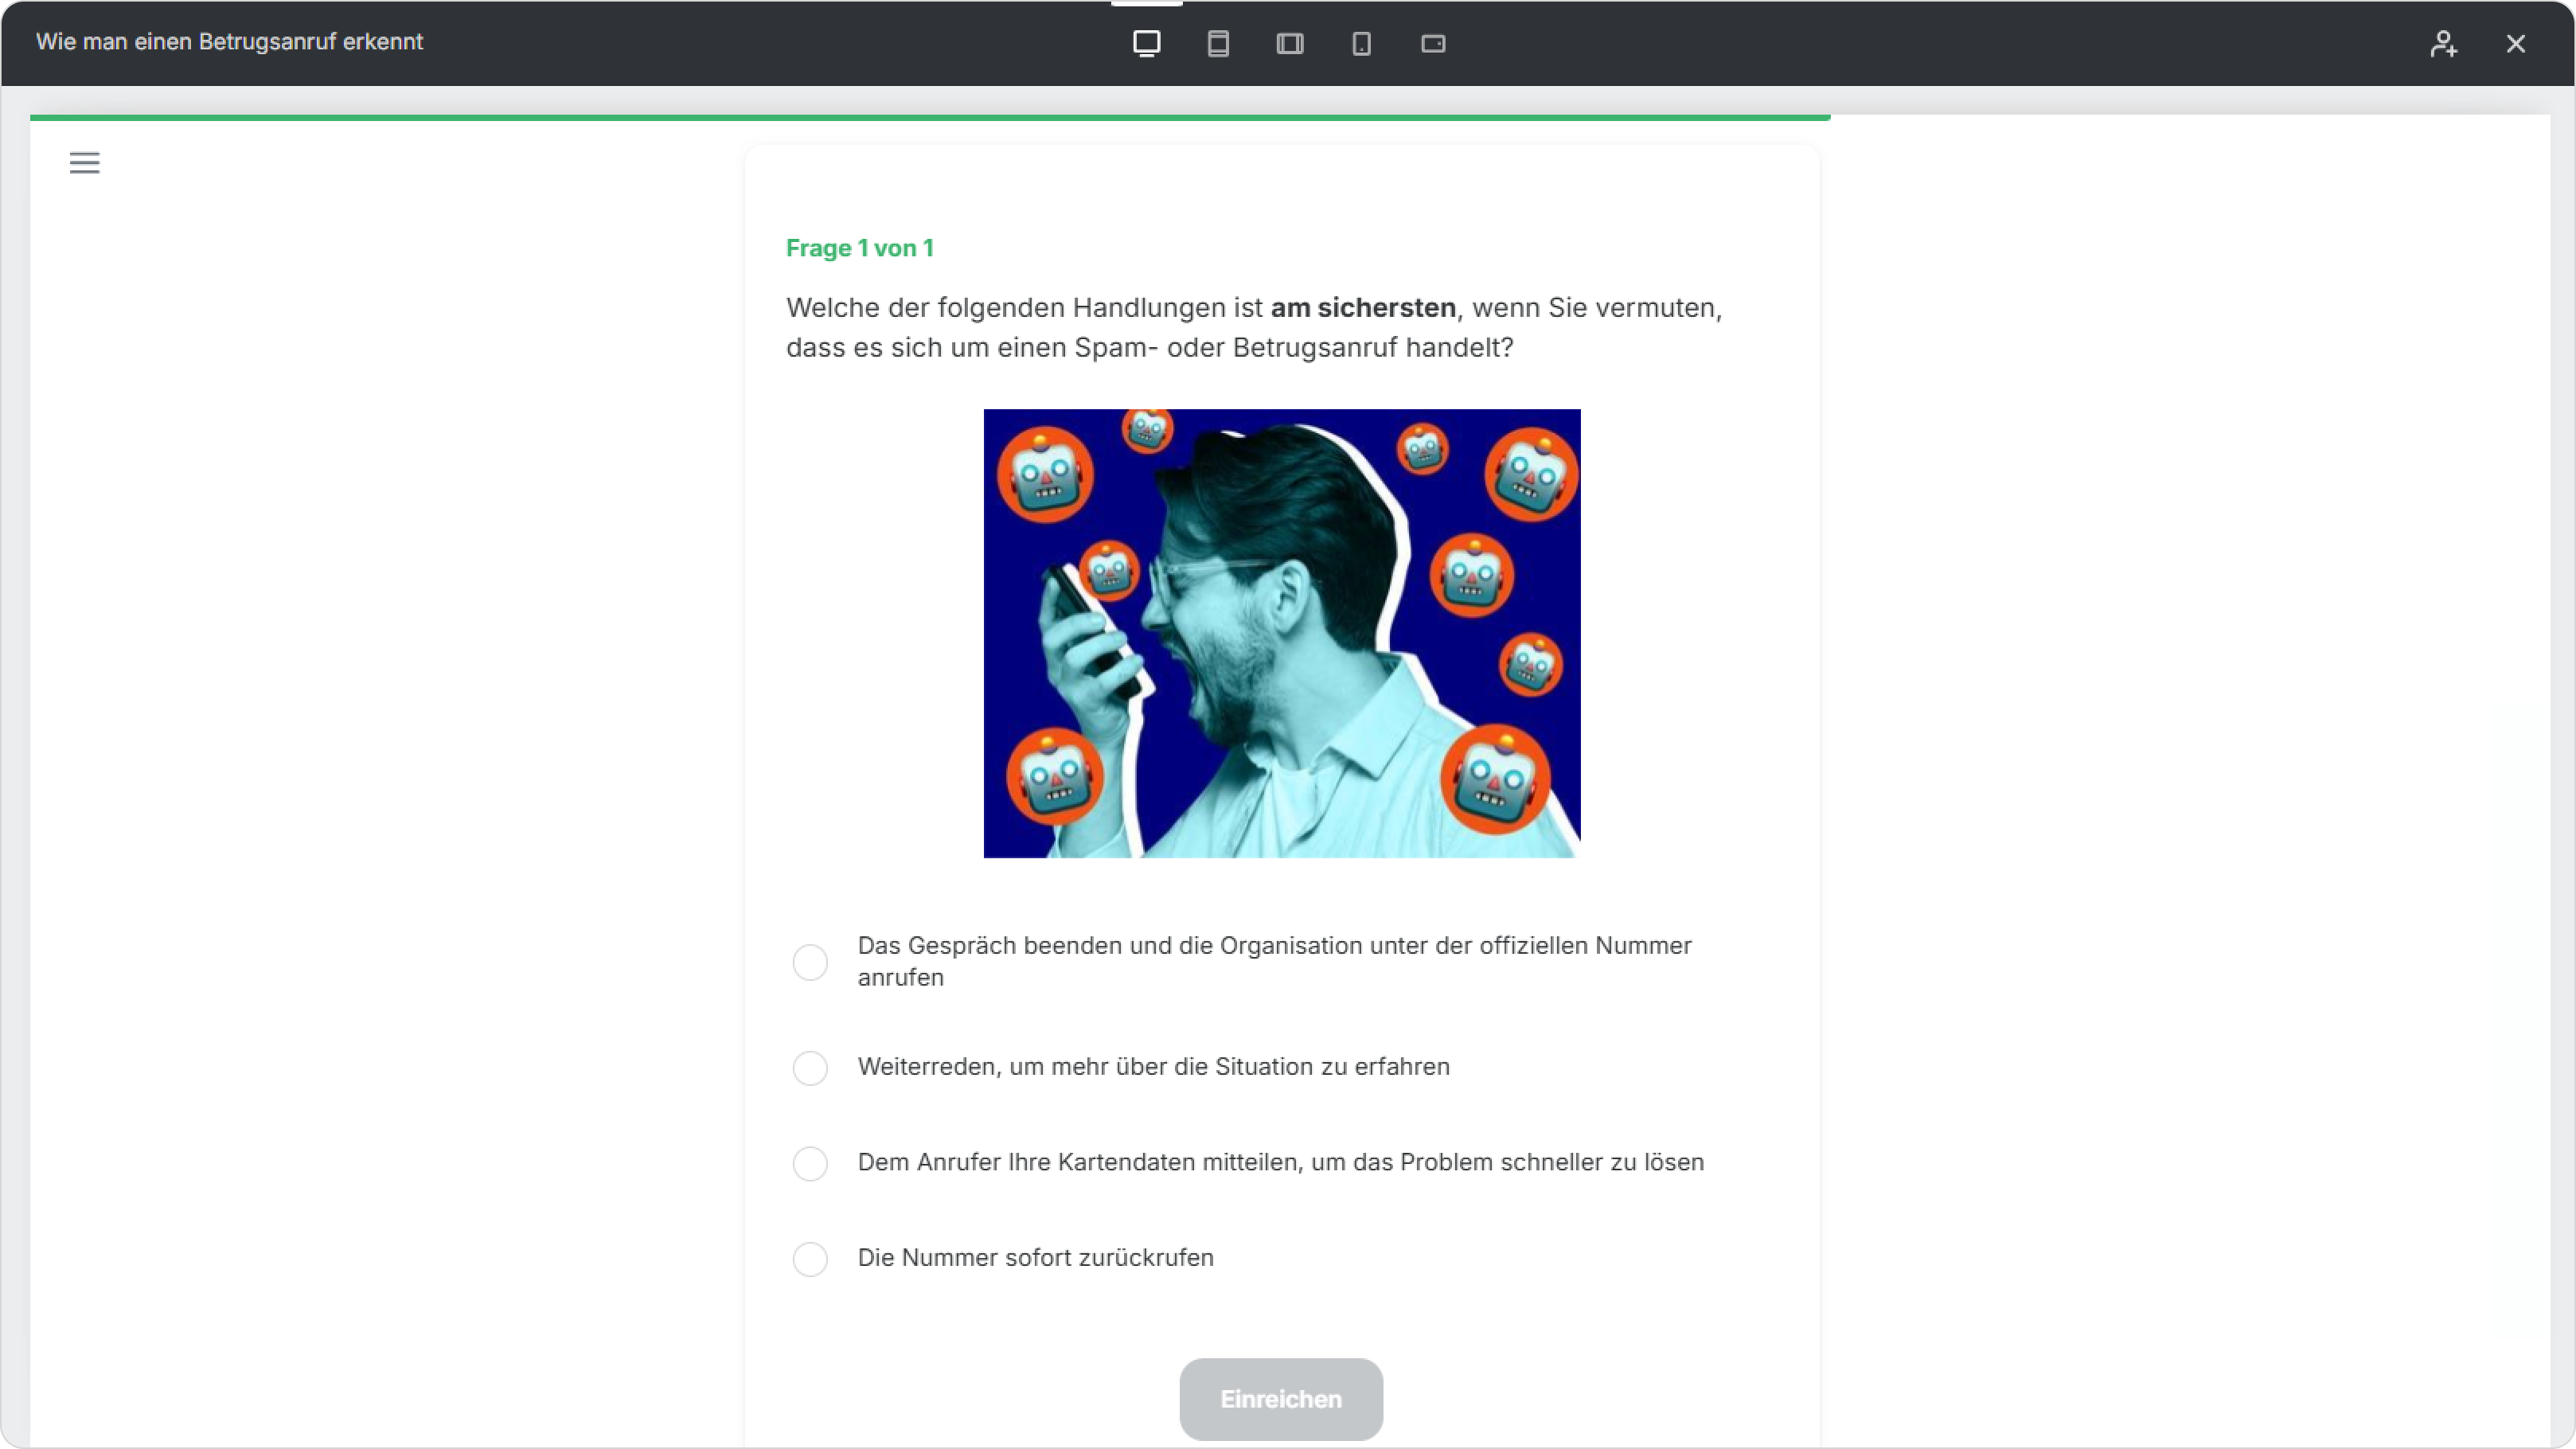
Task: Switch to phone landscape preview
Action: point(1433,43)
